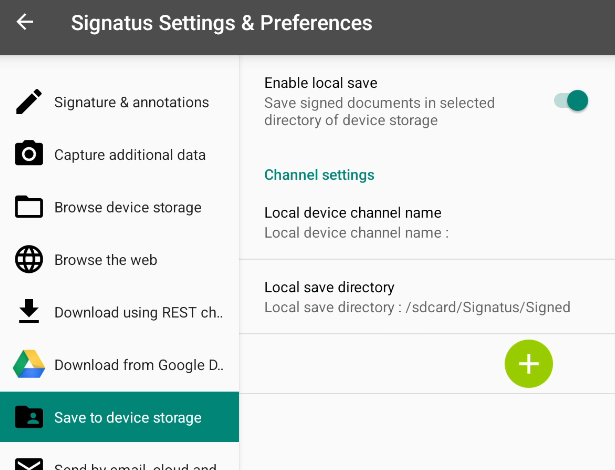Open Capture additional data section
This screenshot has width=615, height=470.
130,155
